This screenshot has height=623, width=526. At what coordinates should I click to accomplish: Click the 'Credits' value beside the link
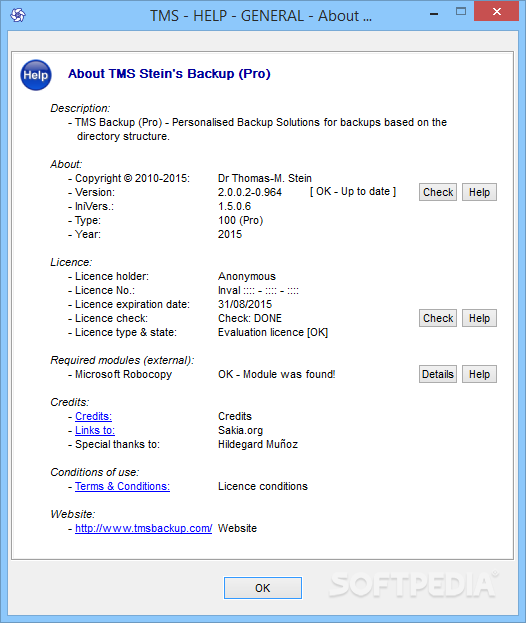[x=235, y=416]
